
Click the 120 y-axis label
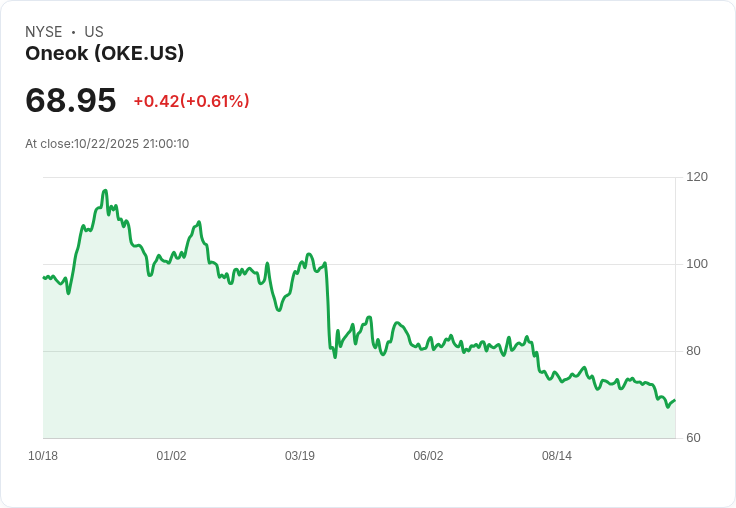tap(697, 177)
